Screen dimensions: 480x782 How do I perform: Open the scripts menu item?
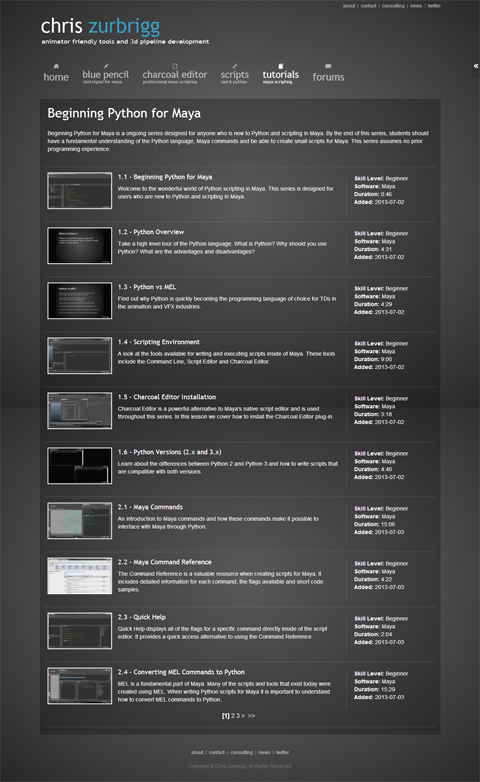coord(235,76)
